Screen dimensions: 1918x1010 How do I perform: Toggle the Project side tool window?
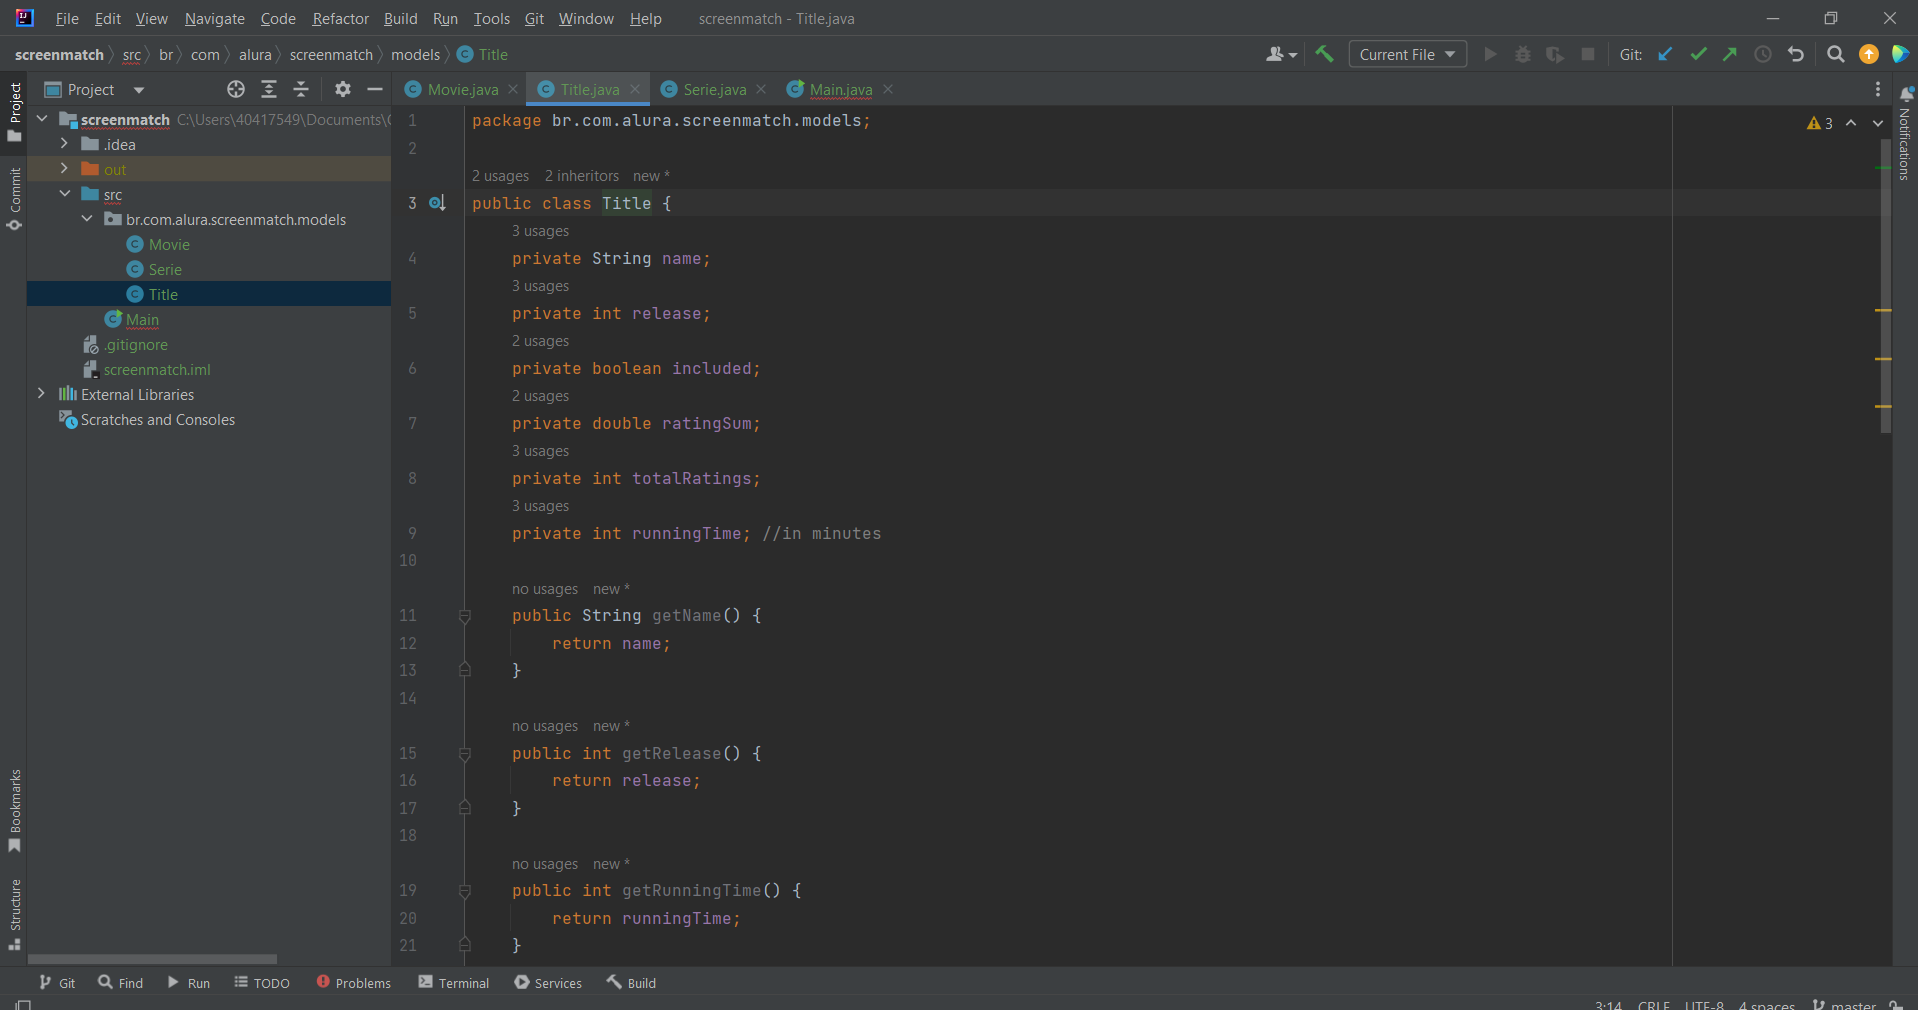[15, 111]
